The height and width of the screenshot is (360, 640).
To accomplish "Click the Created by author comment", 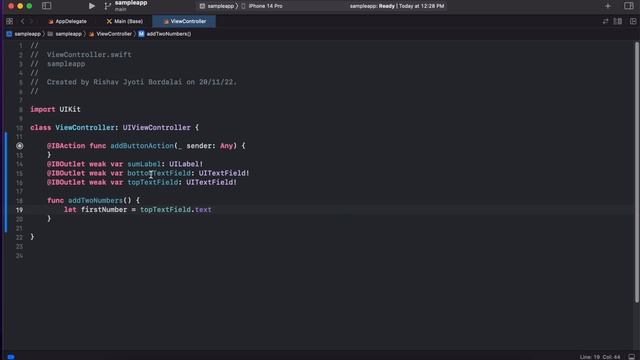I will tap(133, 82).
